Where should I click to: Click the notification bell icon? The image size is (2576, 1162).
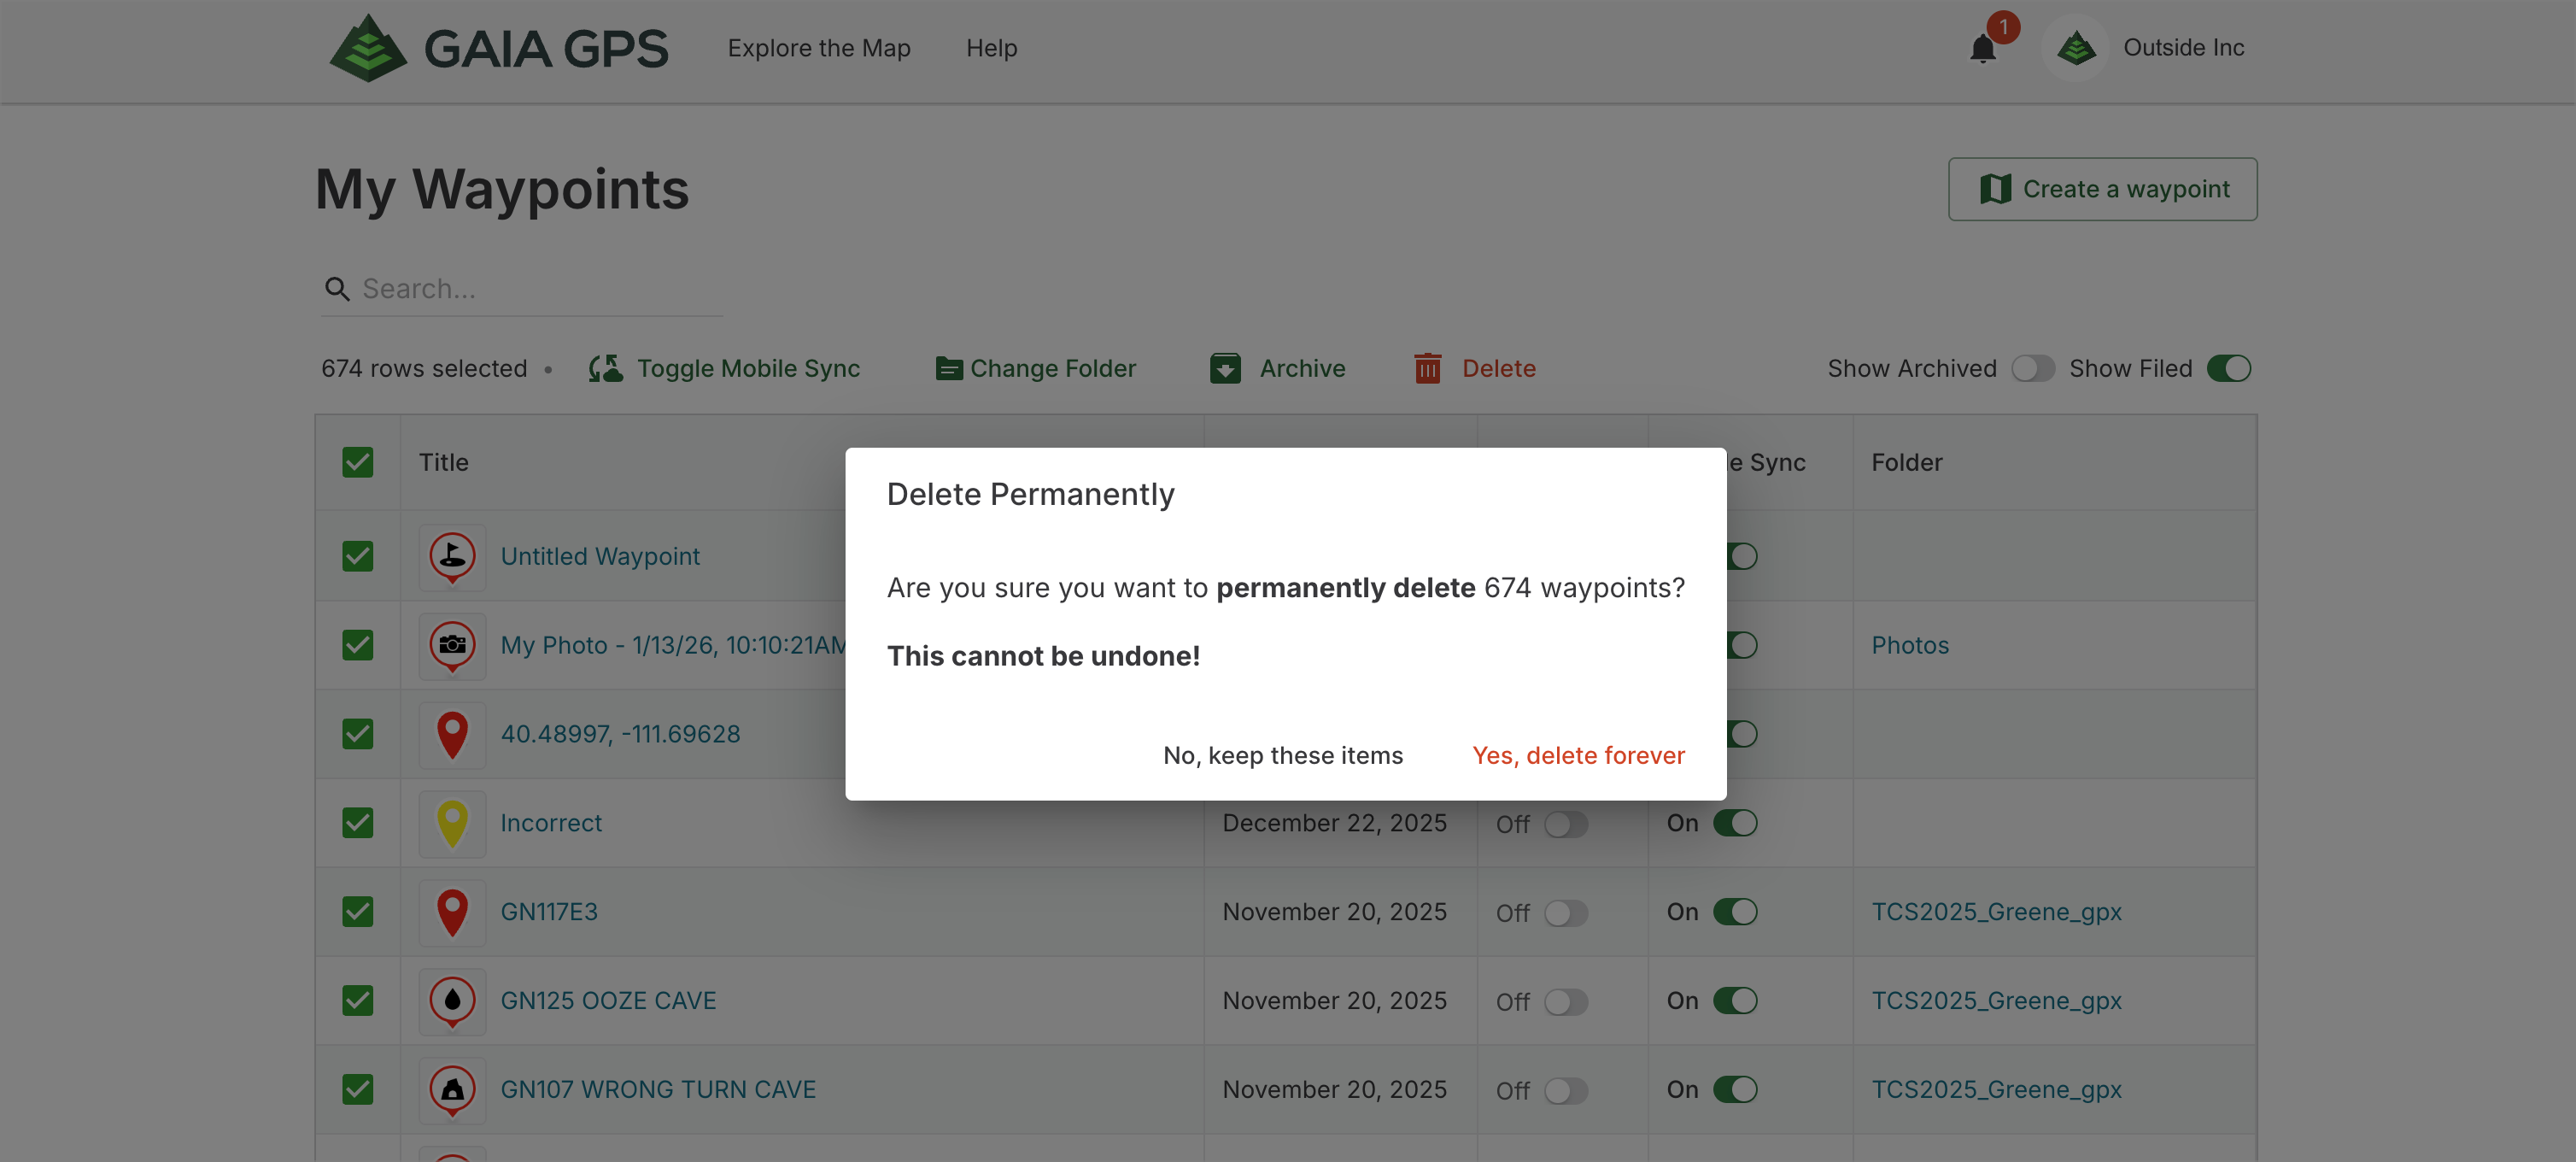coord(1982,48)
